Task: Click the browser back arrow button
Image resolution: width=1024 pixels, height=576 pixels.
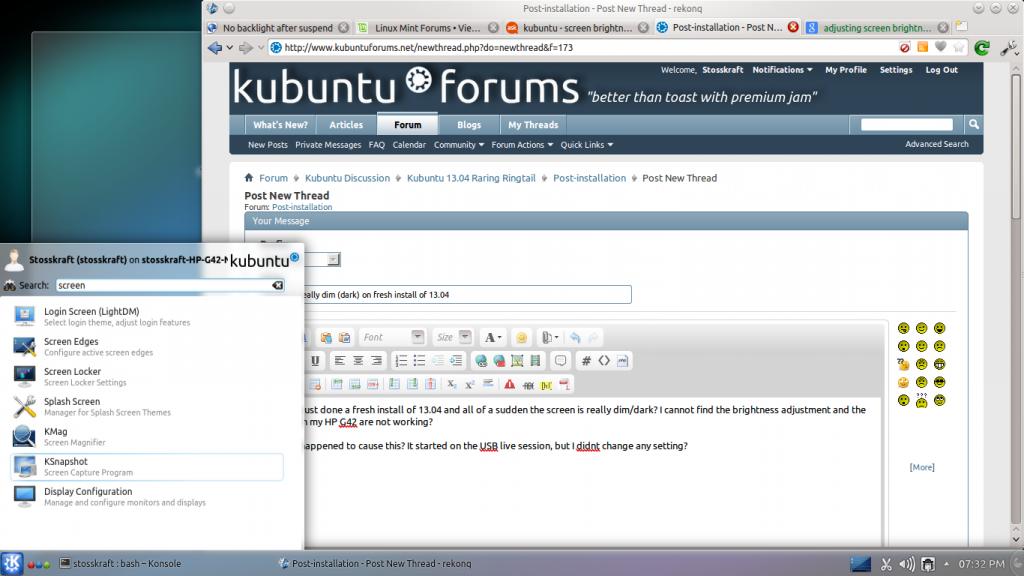Action: click(215, 47)
